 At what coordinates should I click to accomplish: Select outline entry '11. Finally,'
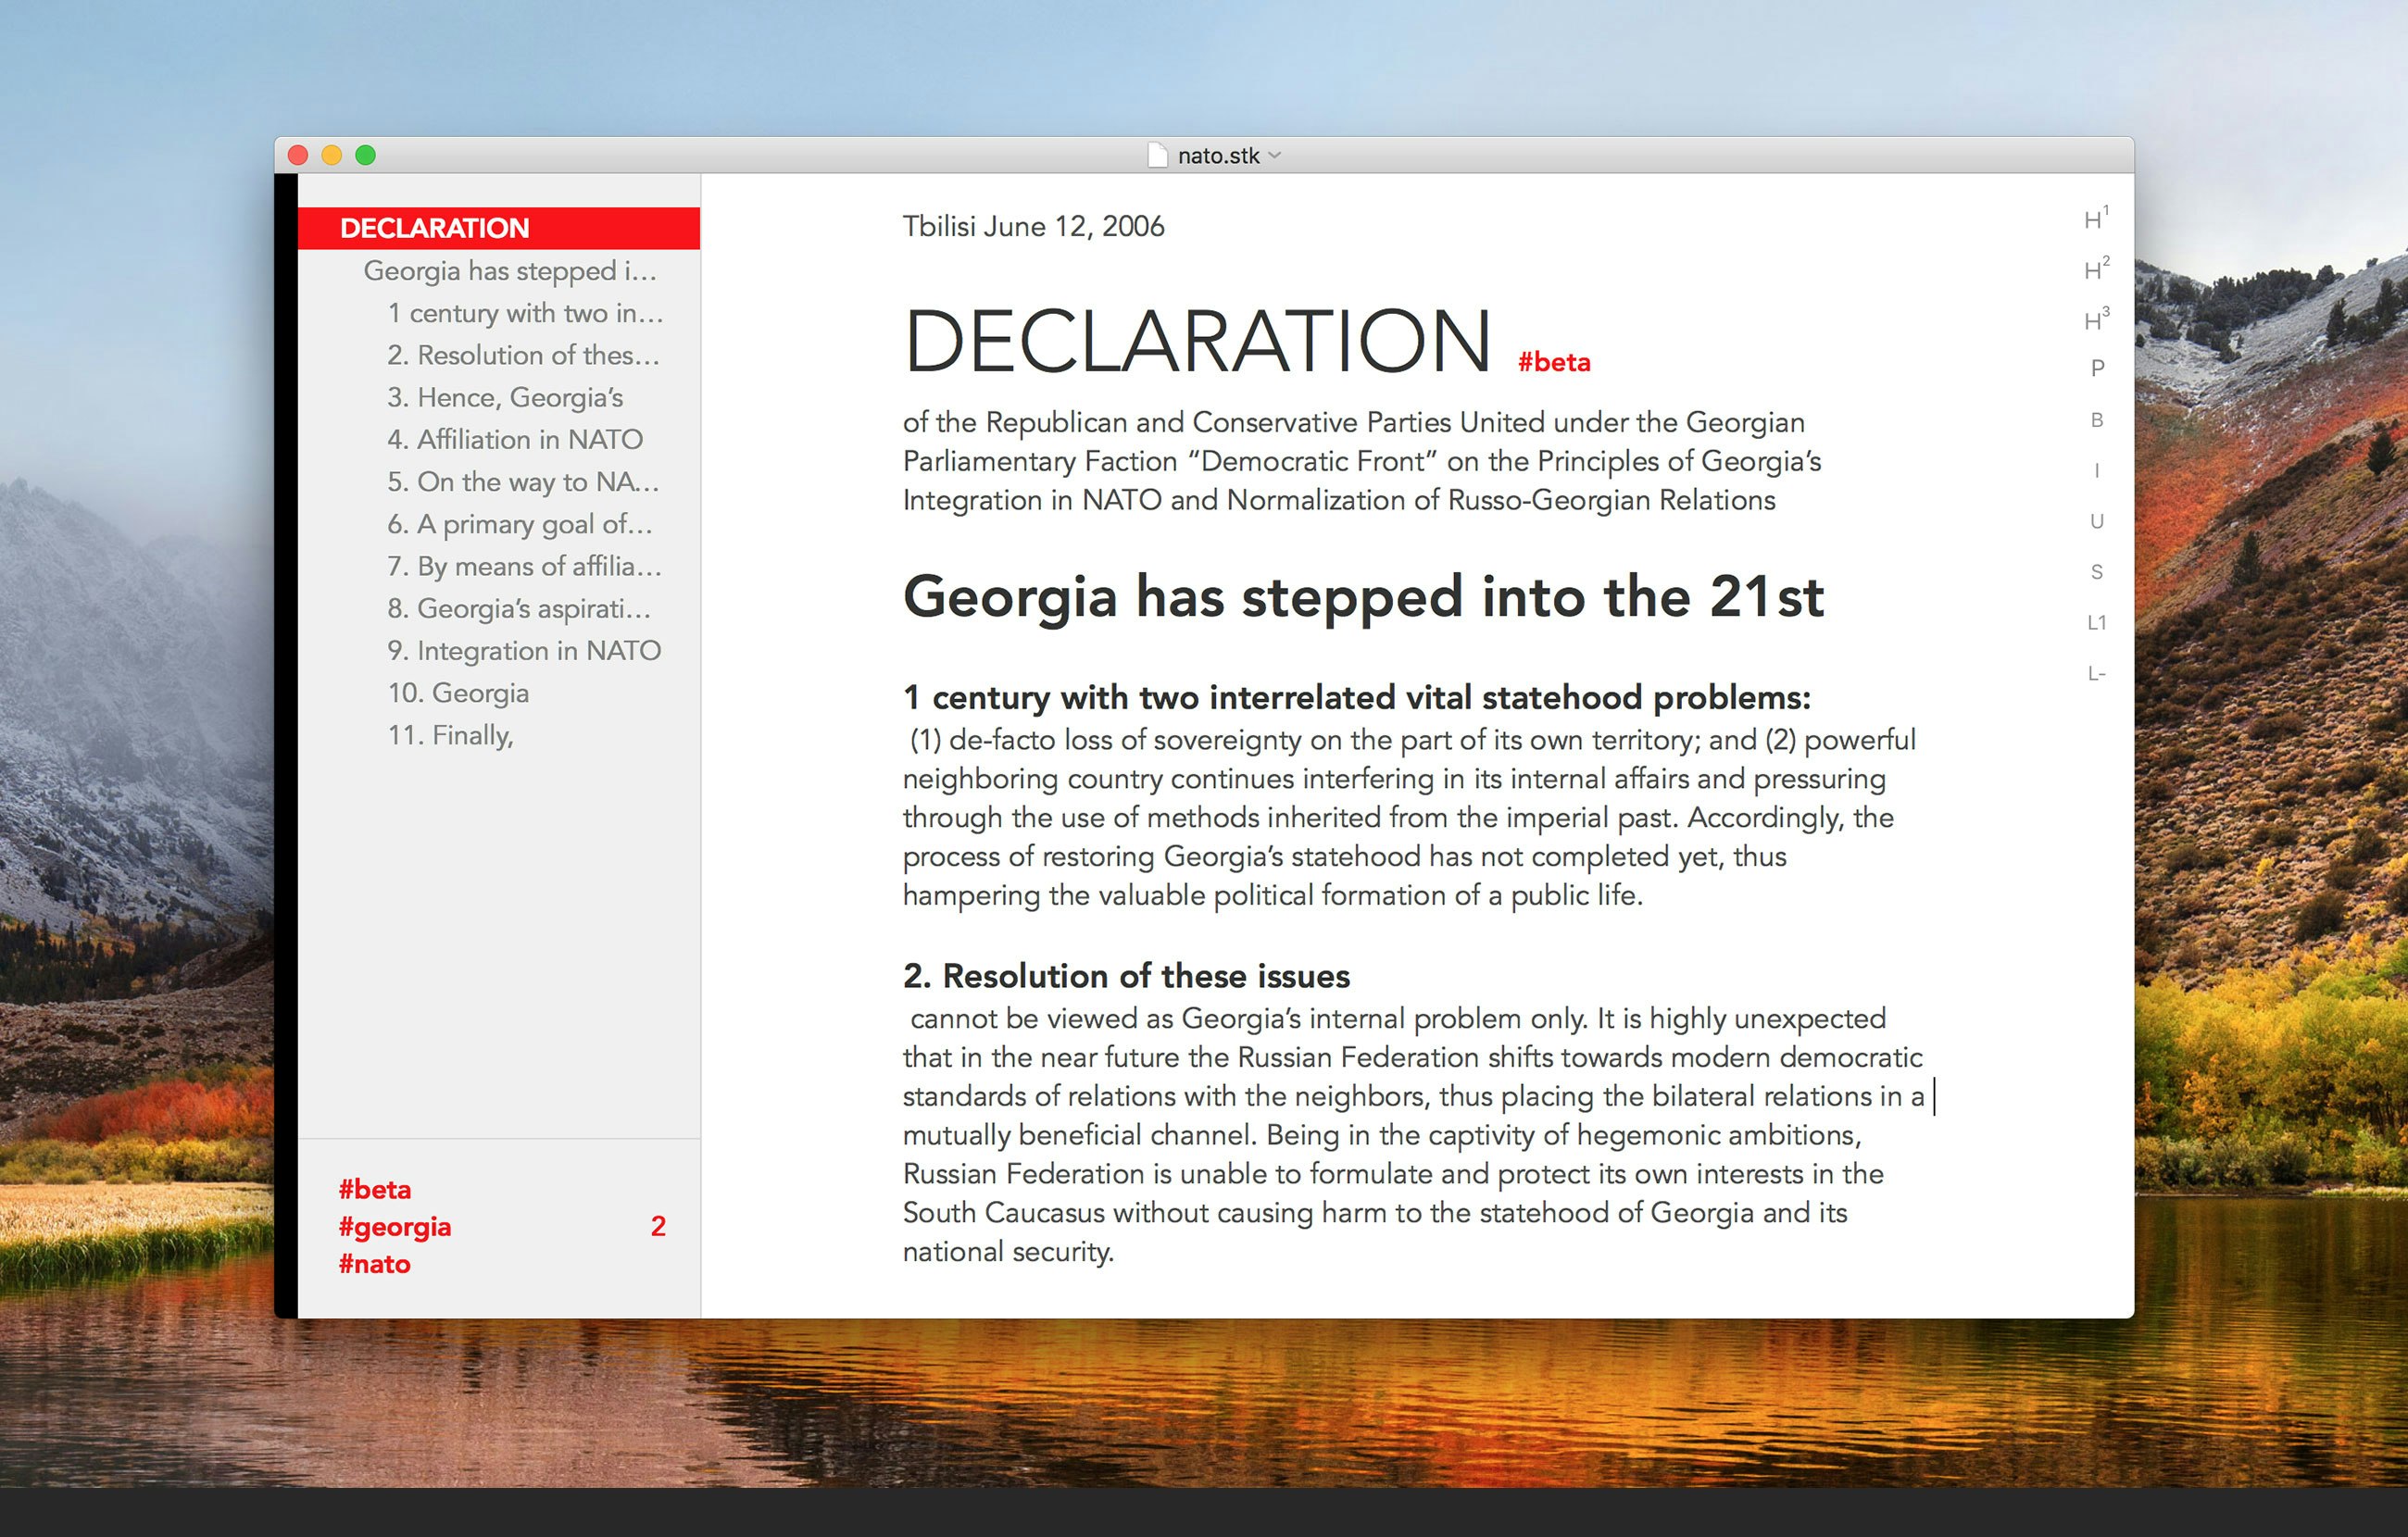click(x=452, y=735)
